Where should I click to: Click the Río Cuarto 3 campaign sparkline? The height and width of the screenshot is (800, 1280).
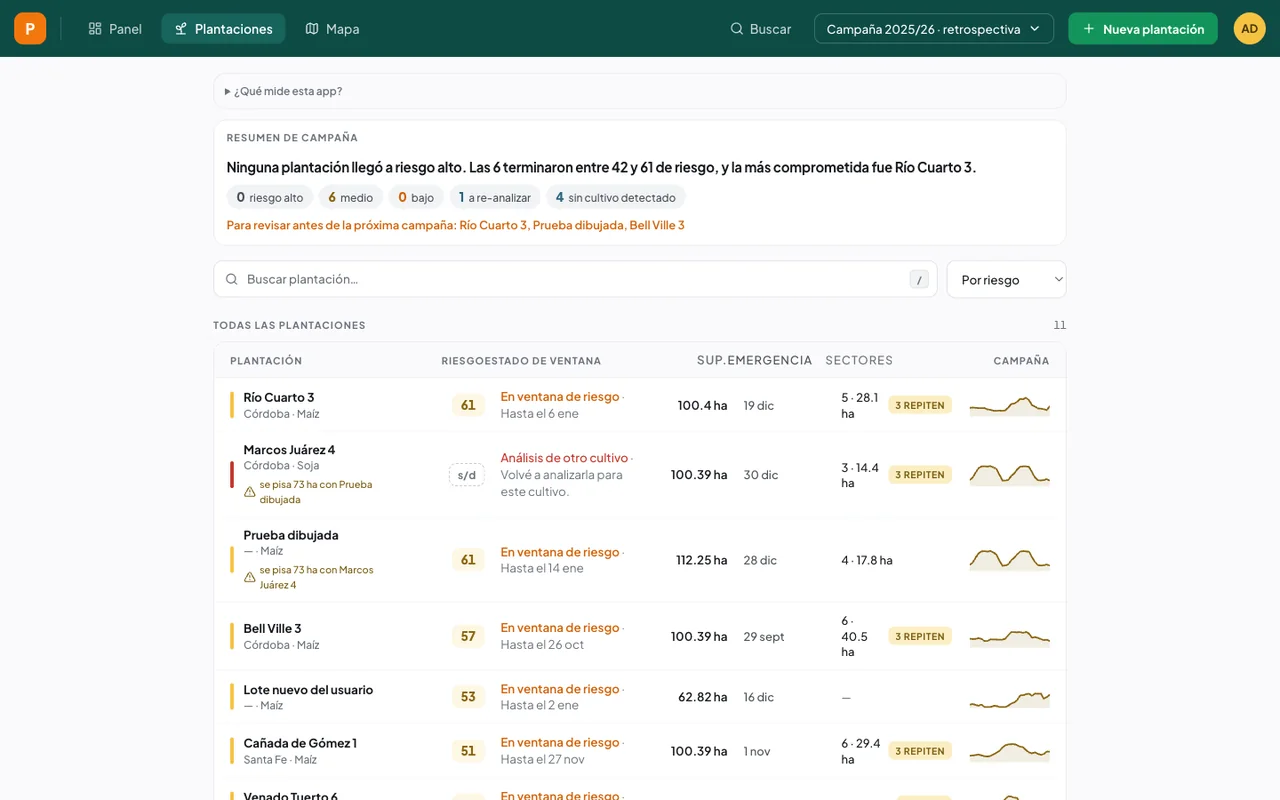coord(1010,405)
